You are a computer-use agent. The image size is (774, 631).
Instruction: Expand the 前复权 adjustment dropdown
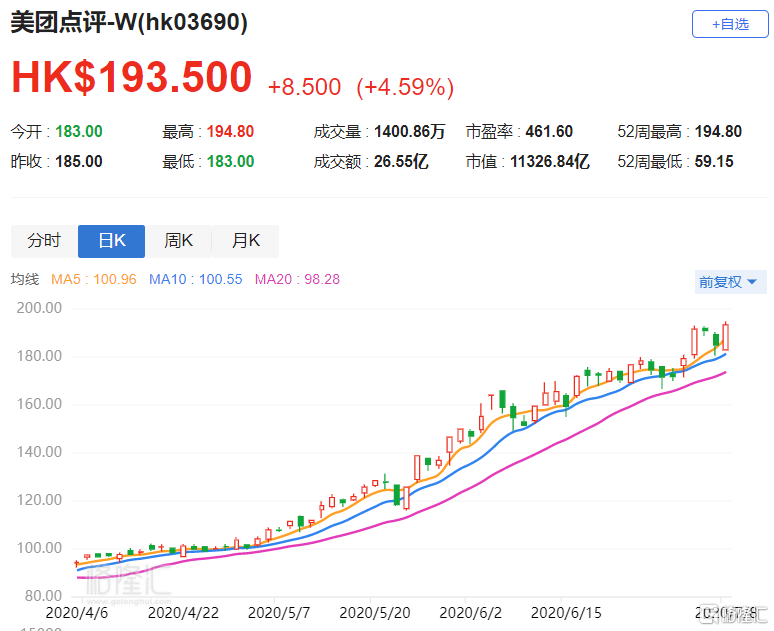click(x=731, y=282)
